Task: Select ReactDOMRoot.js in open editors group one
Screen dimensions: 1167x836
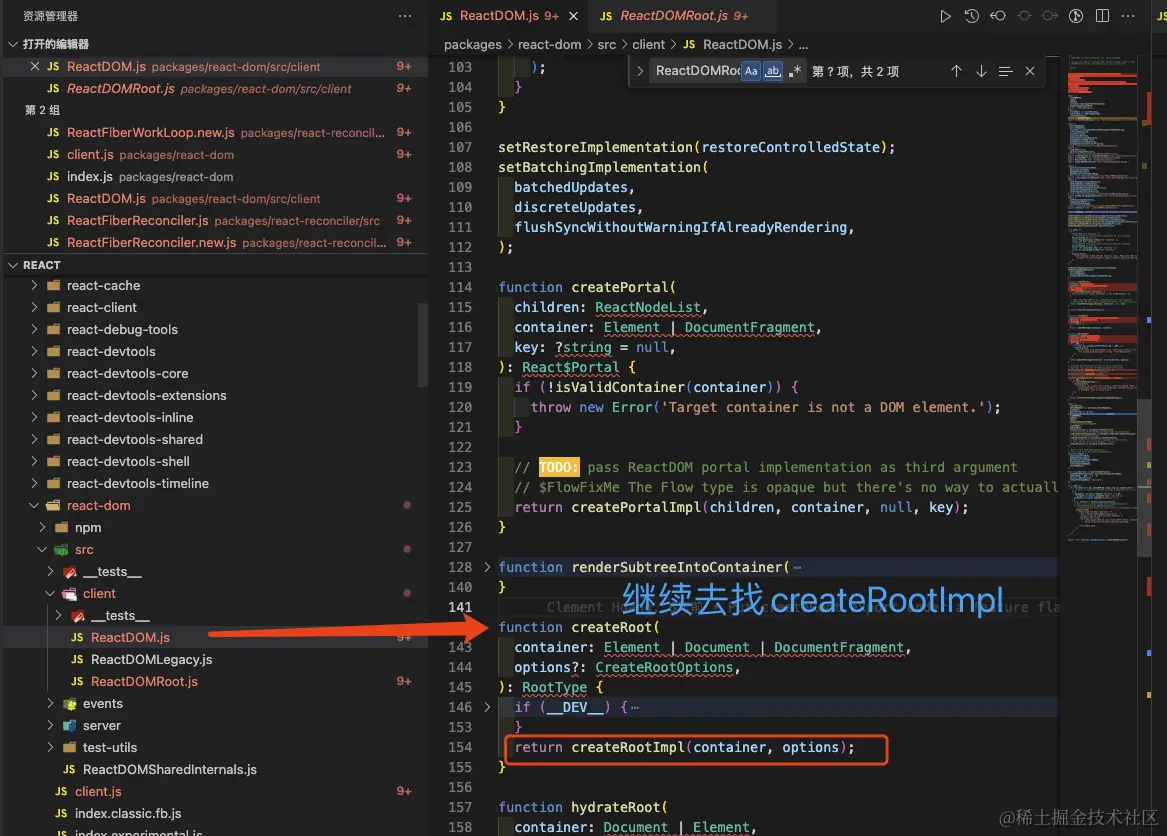Action: pyautogui.click(x=214, y=89)
